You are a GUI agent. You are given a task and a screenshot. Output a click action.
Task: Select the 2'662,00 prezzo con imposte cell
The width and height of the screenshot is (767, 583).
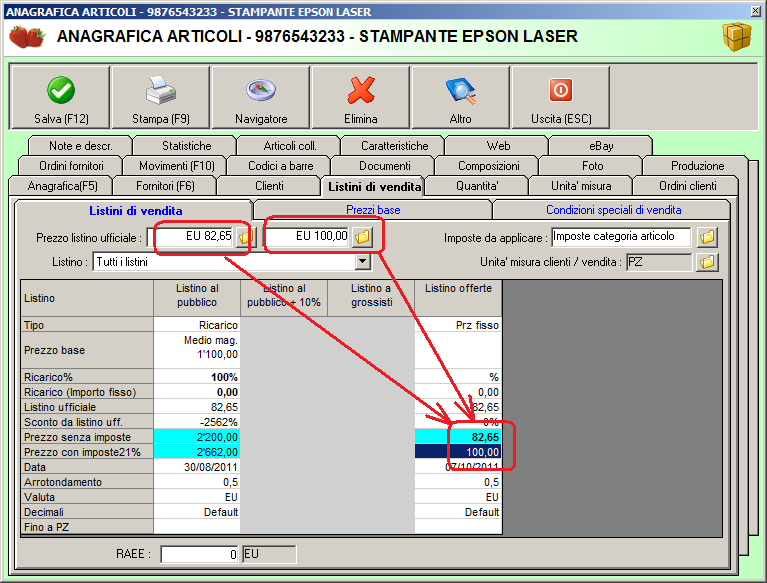pyautogui.click(x=197, y=452)
